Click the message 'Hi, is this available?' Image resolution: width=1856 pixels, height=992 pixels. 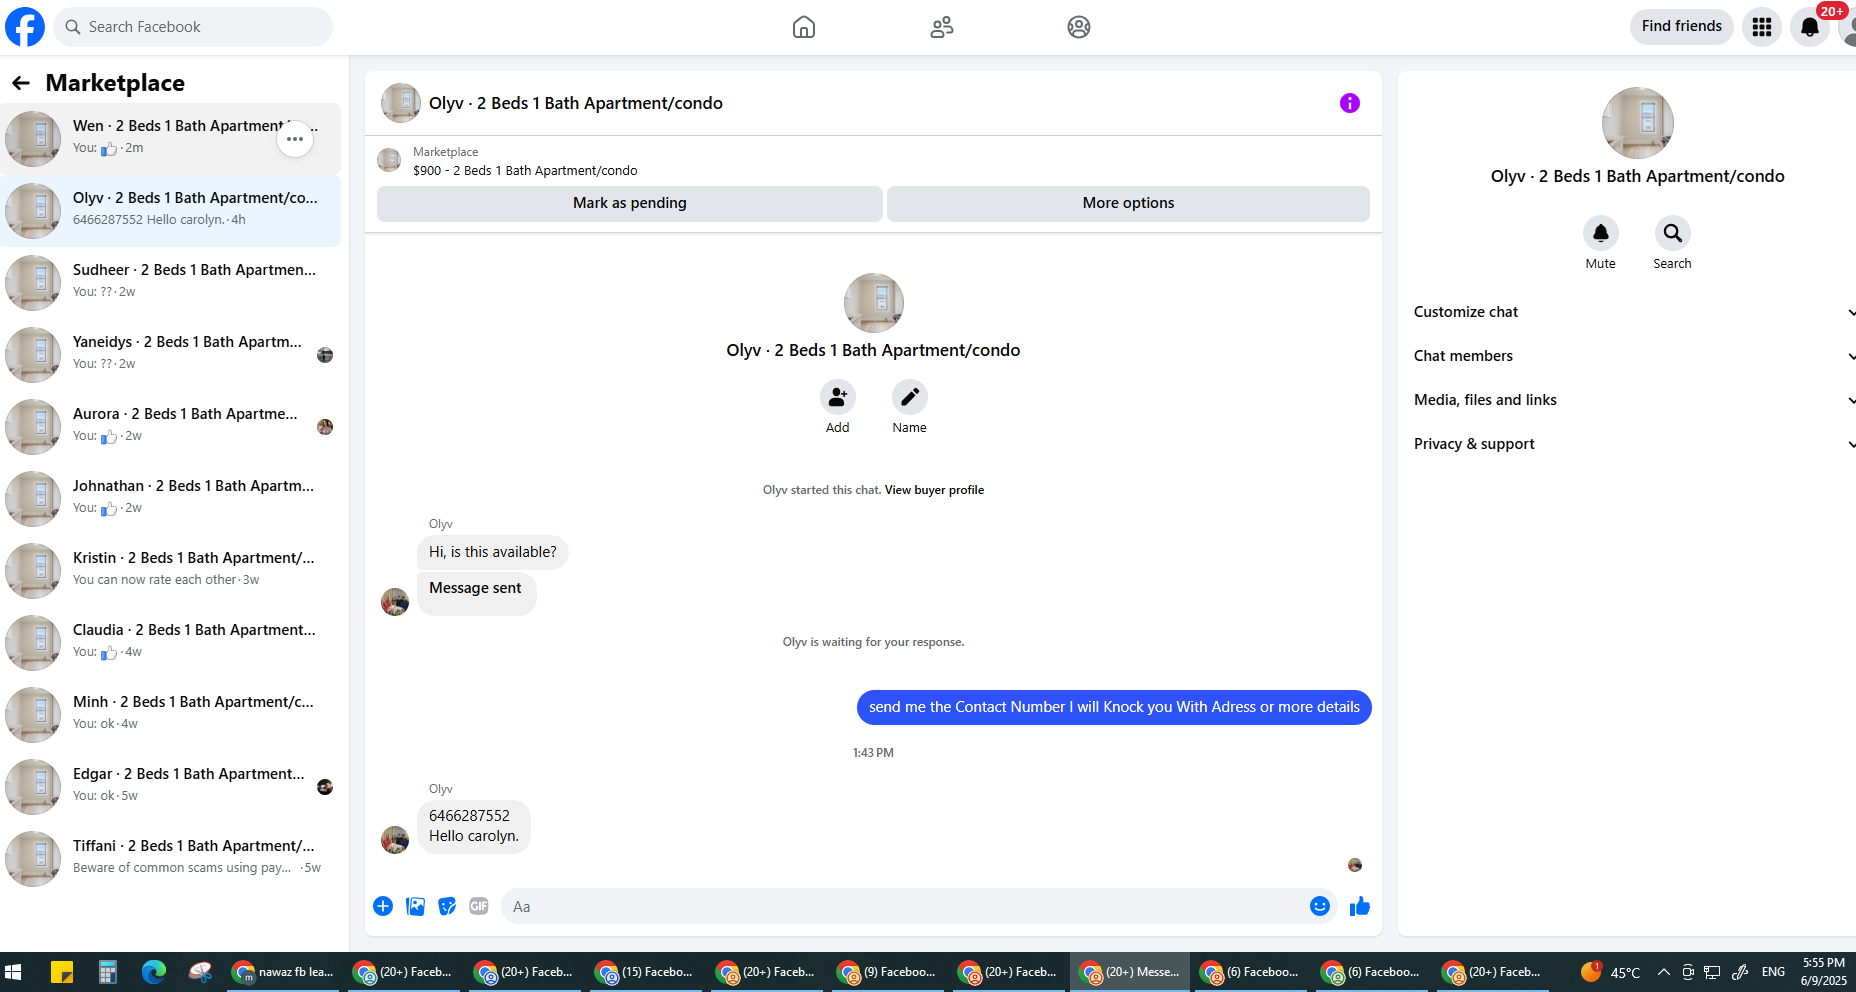(x=493, y=552)
